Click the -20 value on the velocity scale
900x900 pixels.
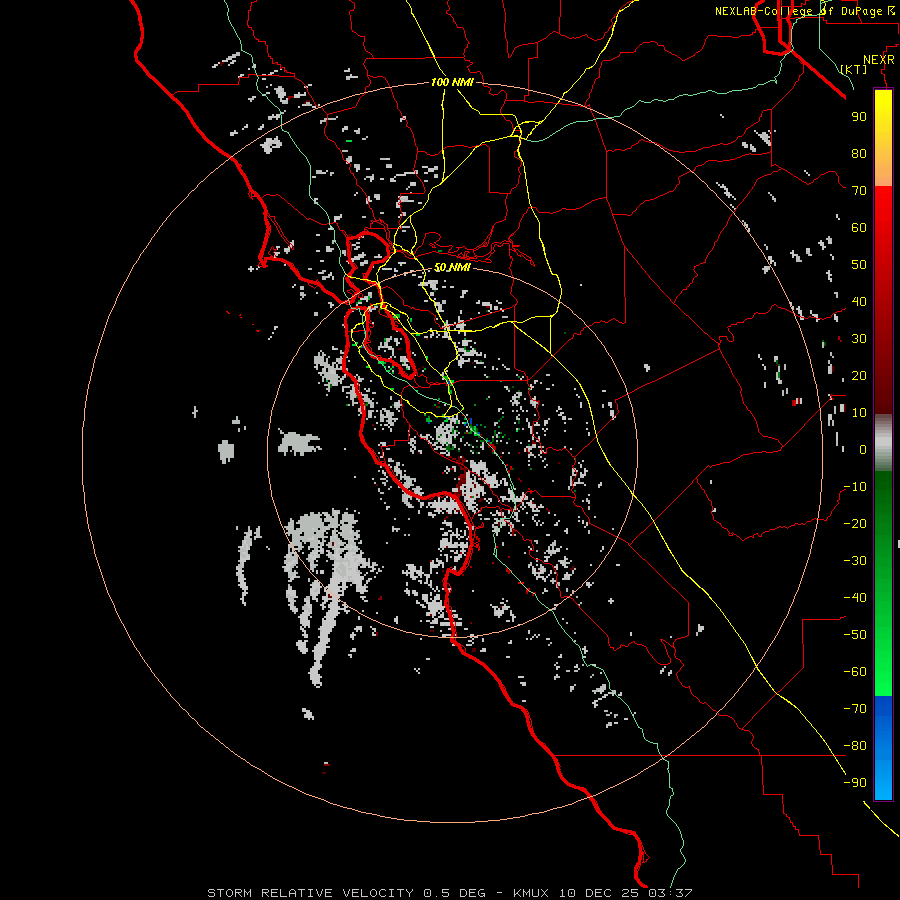click(x=855, y=524)
